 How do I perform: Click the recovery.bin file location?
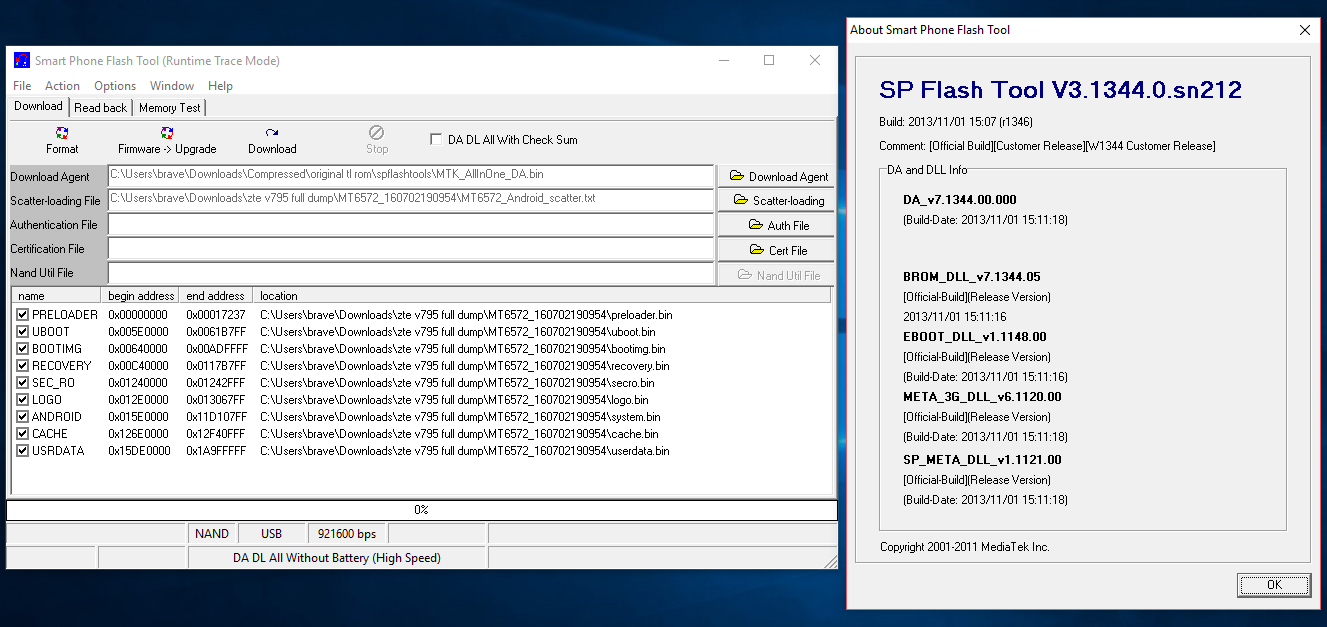465,365
